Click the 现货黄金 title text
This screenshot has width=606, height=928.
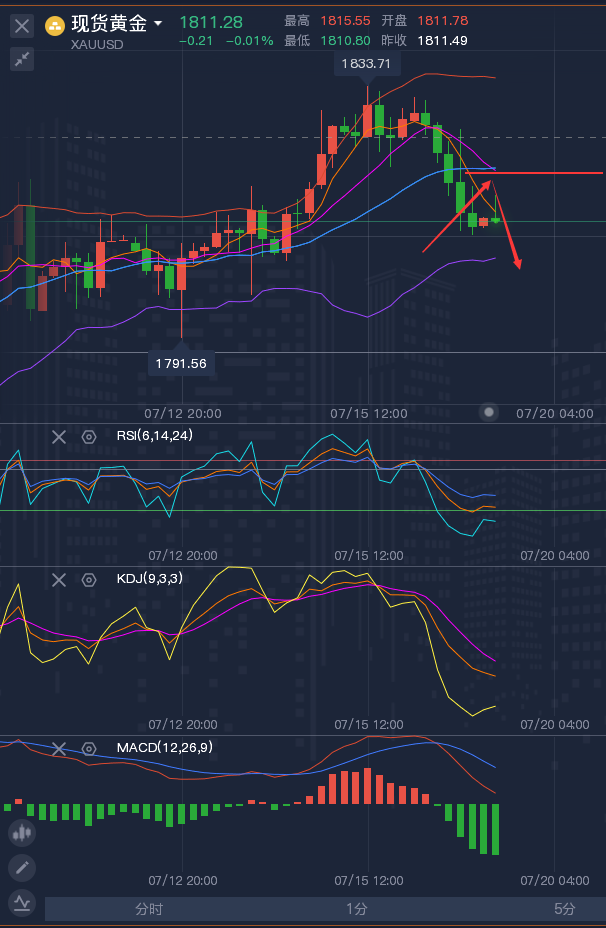point(109,24)
